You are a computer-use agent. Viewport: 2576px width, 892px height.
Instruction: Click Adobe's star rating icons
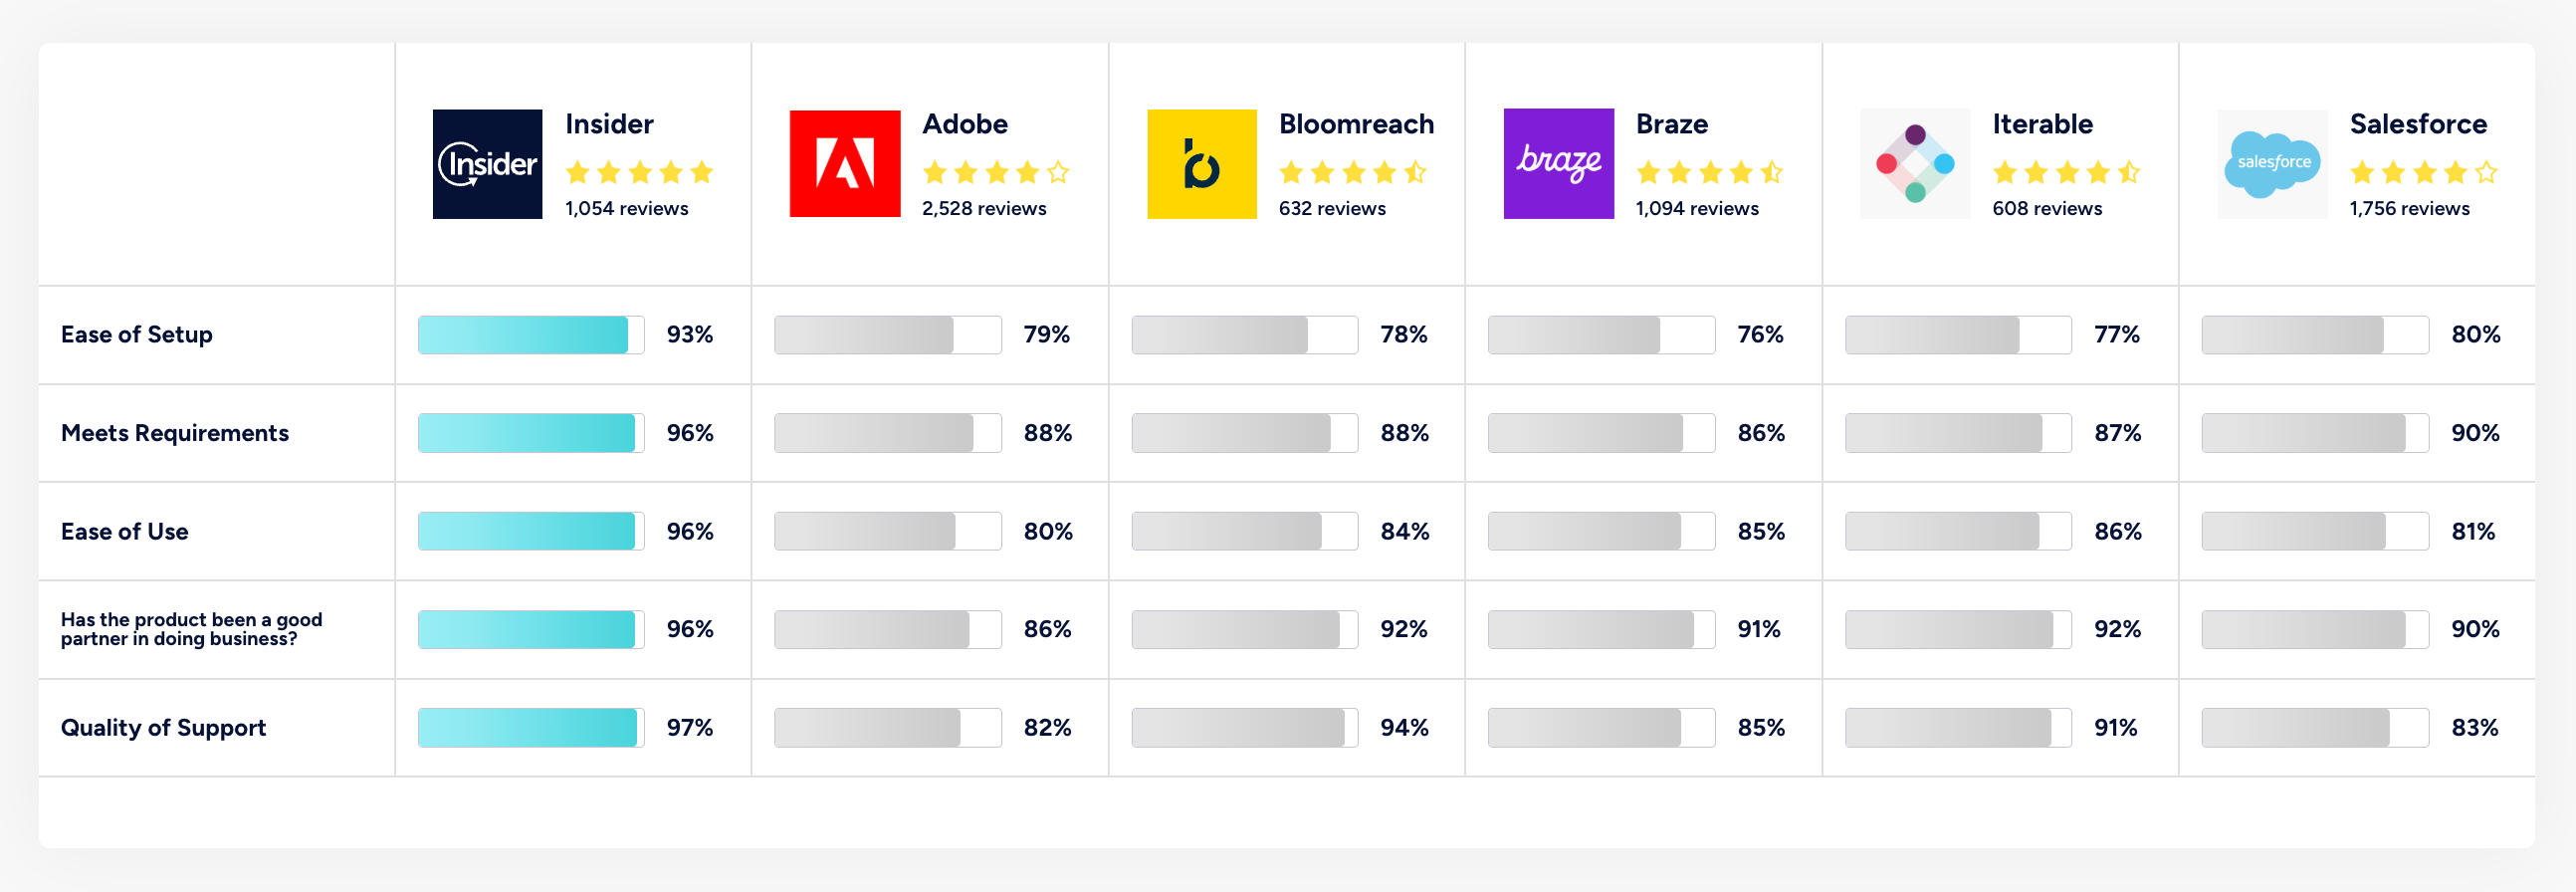[x=995, y=173]
